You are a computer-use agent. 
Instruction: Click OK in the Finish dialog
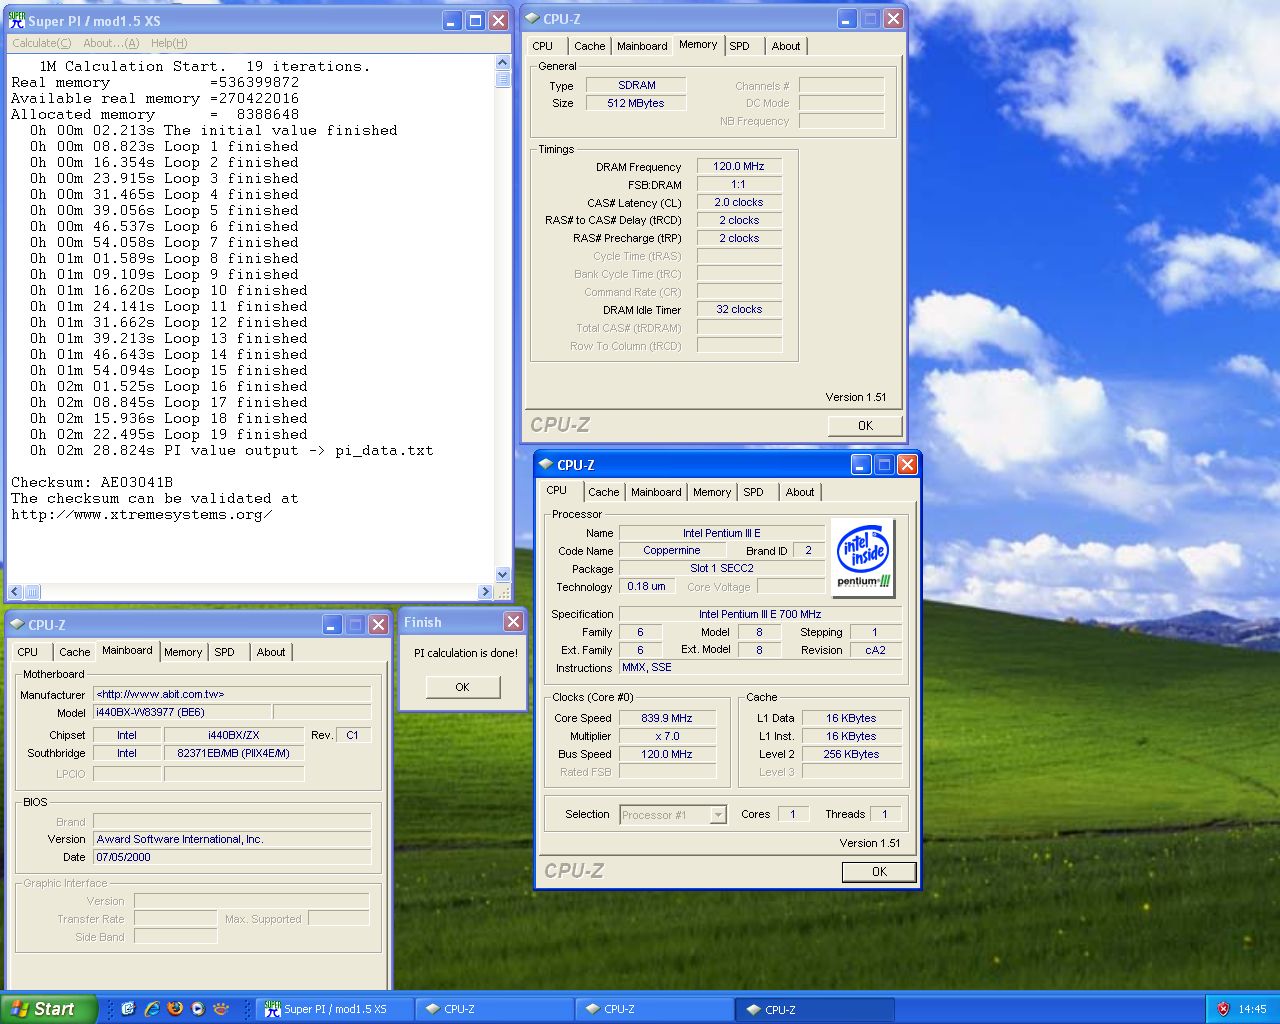tap(462, 687)
